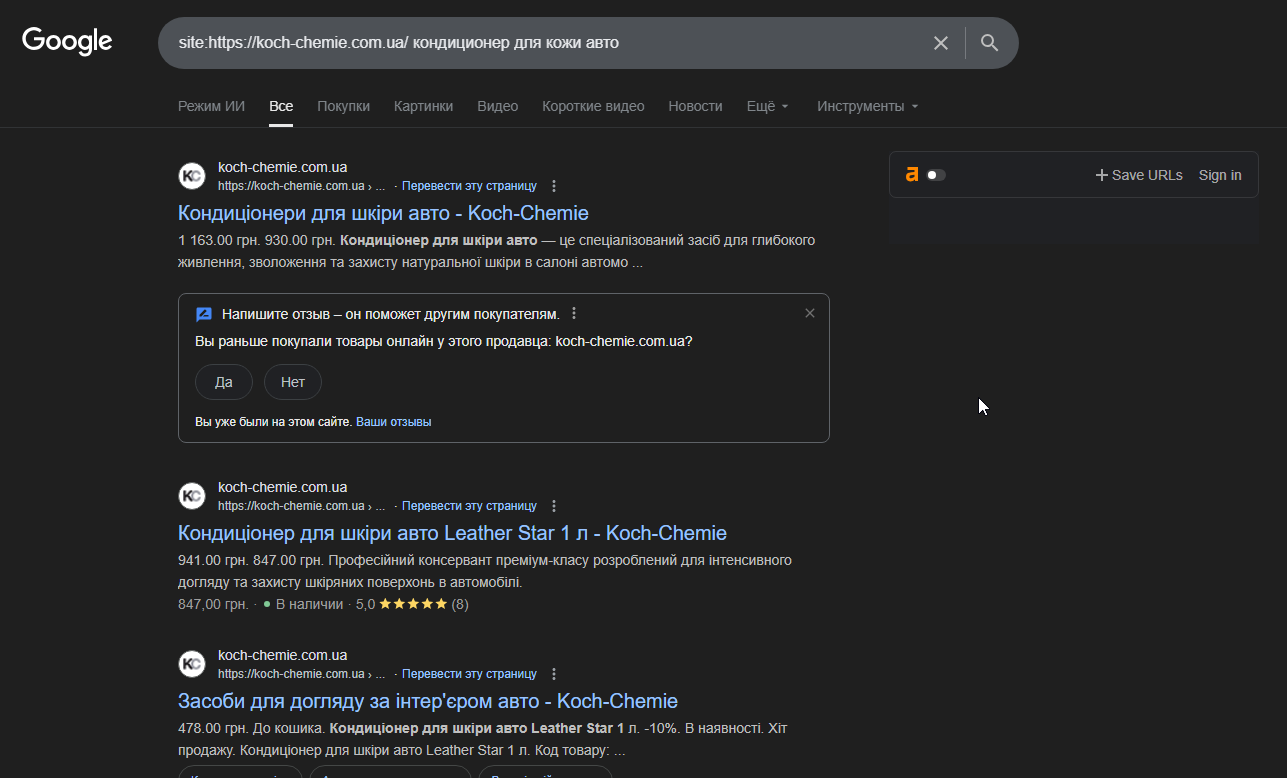1287x778 pixels.
Task: Expand the Ещё dropdown
Action: (x=767, y=106)
